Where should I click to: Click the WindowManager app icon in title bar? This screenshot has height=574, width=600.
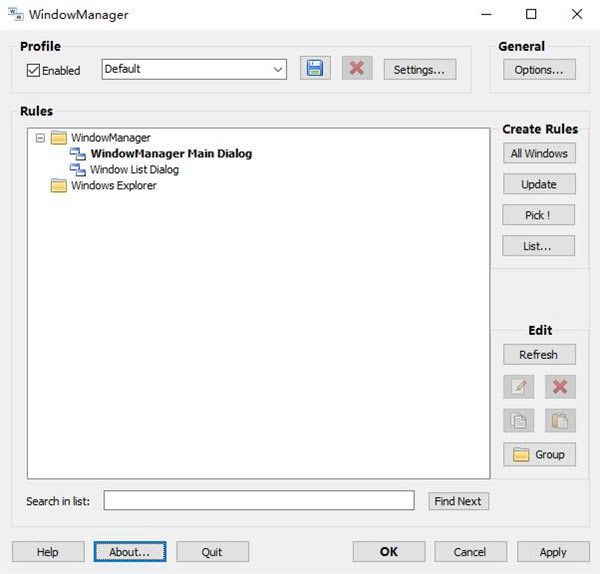16,15
